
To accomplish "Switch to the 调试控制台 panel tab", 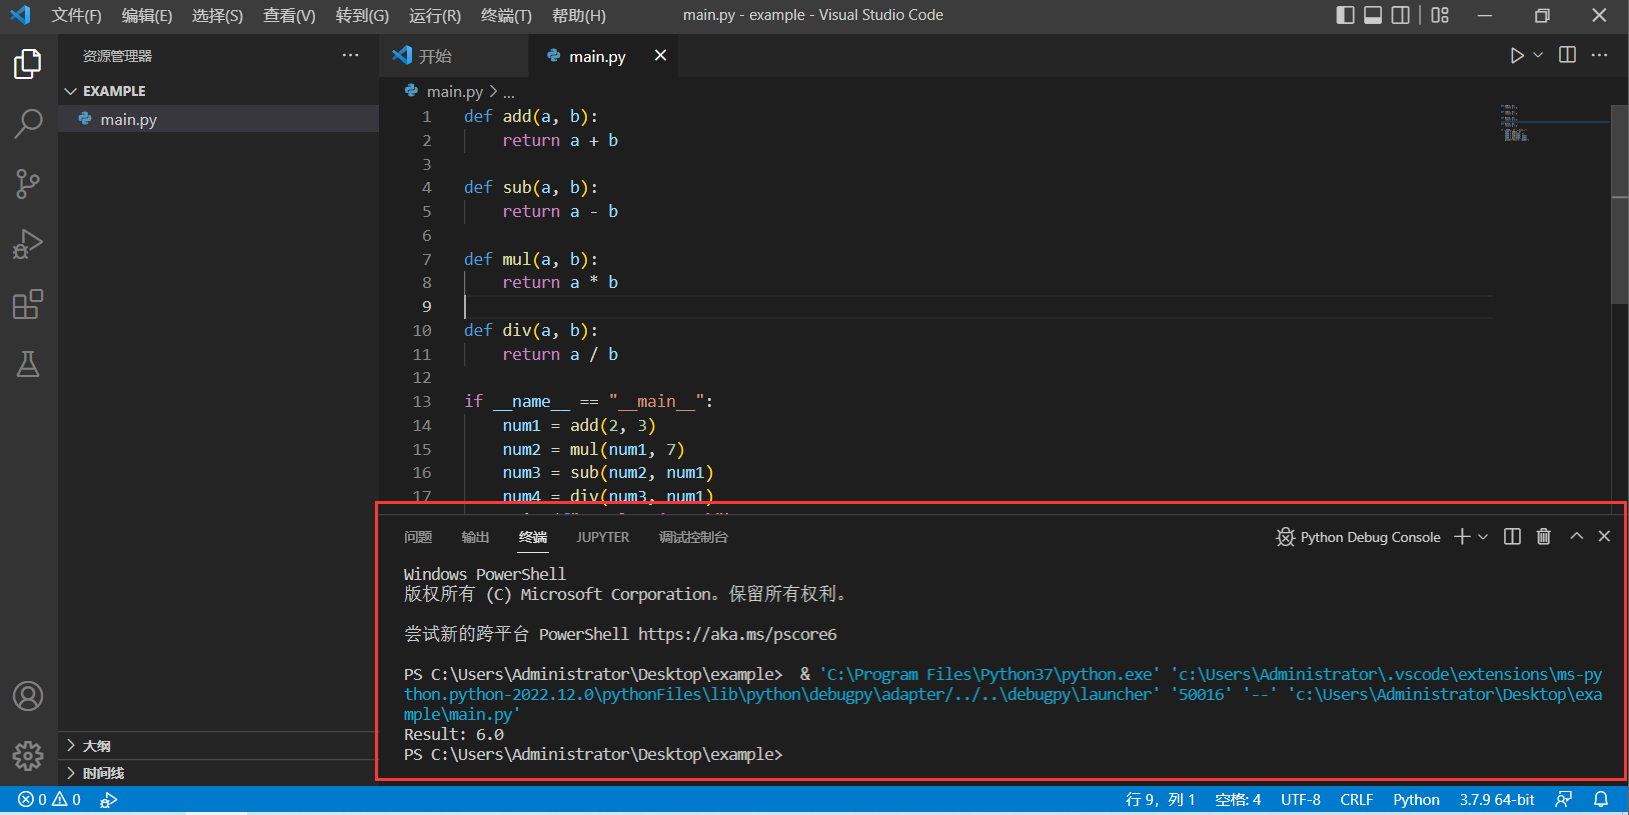I will [x=693, y=537].
